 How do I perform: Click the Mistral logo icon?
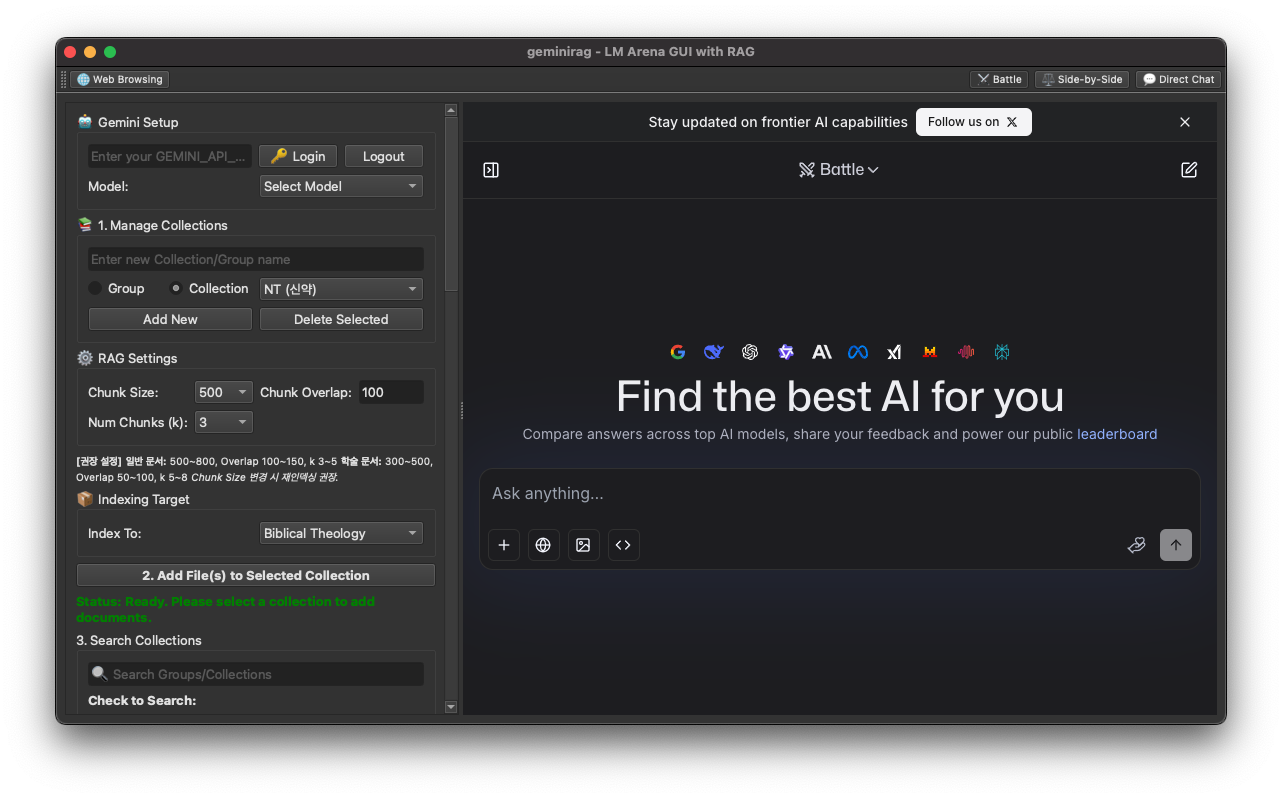click(x=930, y=352)
